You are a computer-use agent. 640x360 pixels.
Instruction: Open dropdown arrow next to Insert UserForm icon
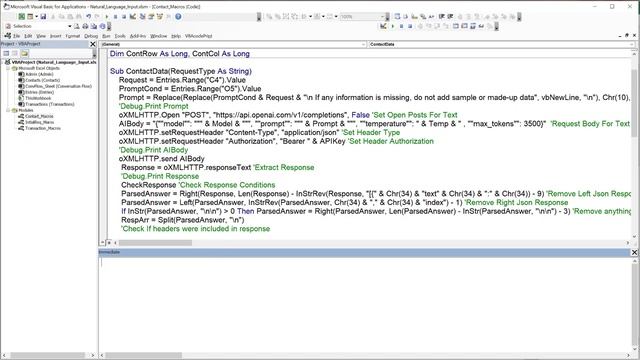point(36,17)
